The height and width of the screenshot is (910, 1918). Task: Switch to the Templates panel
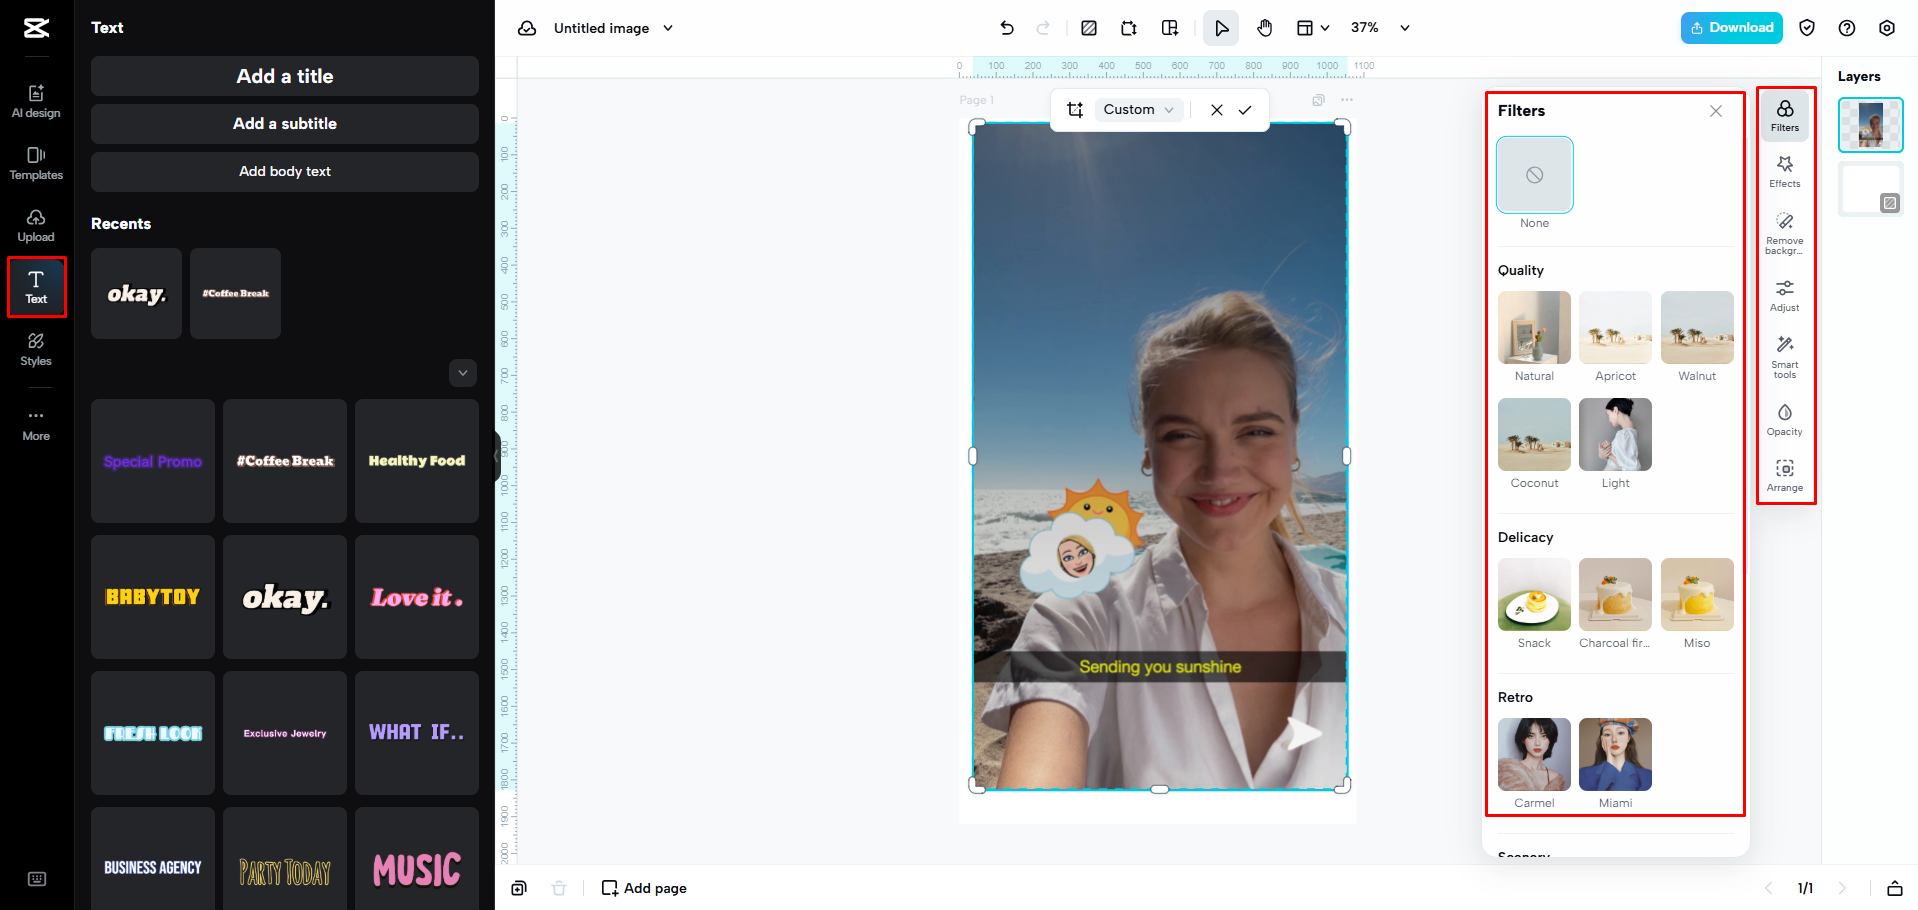pyautogui.click(x=36, y=163)
